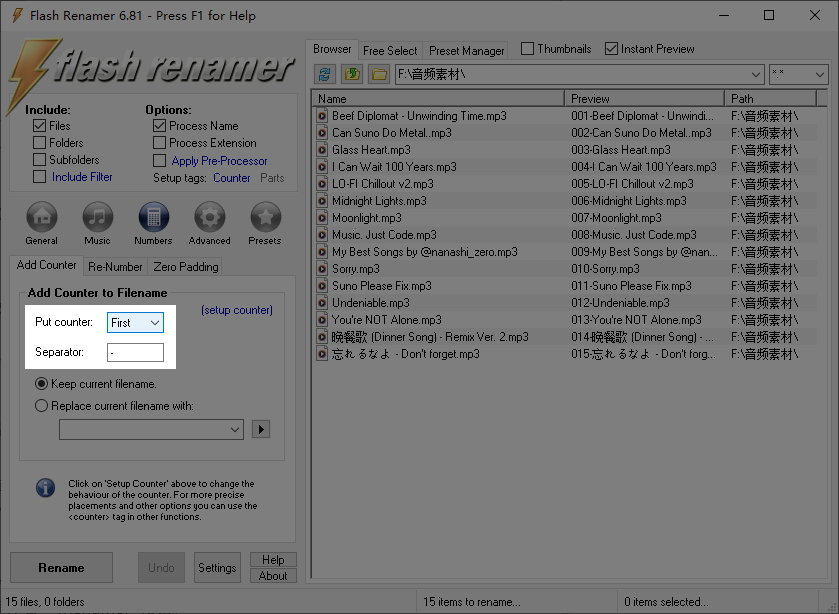The width and height of the screenshot is (839, 614).
Task: Click the icon of Can Suno Do Metal..mp3
Action: click(322, 133)
